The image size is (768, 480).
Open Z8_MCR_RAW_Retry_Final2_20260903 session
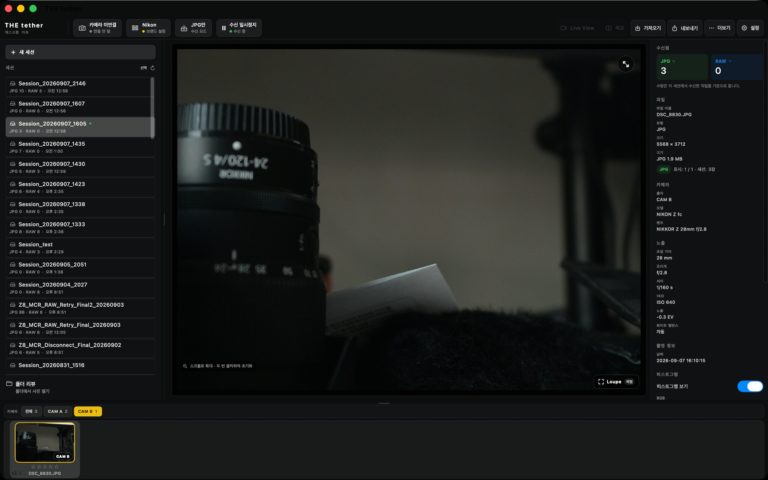click(78, 308)
